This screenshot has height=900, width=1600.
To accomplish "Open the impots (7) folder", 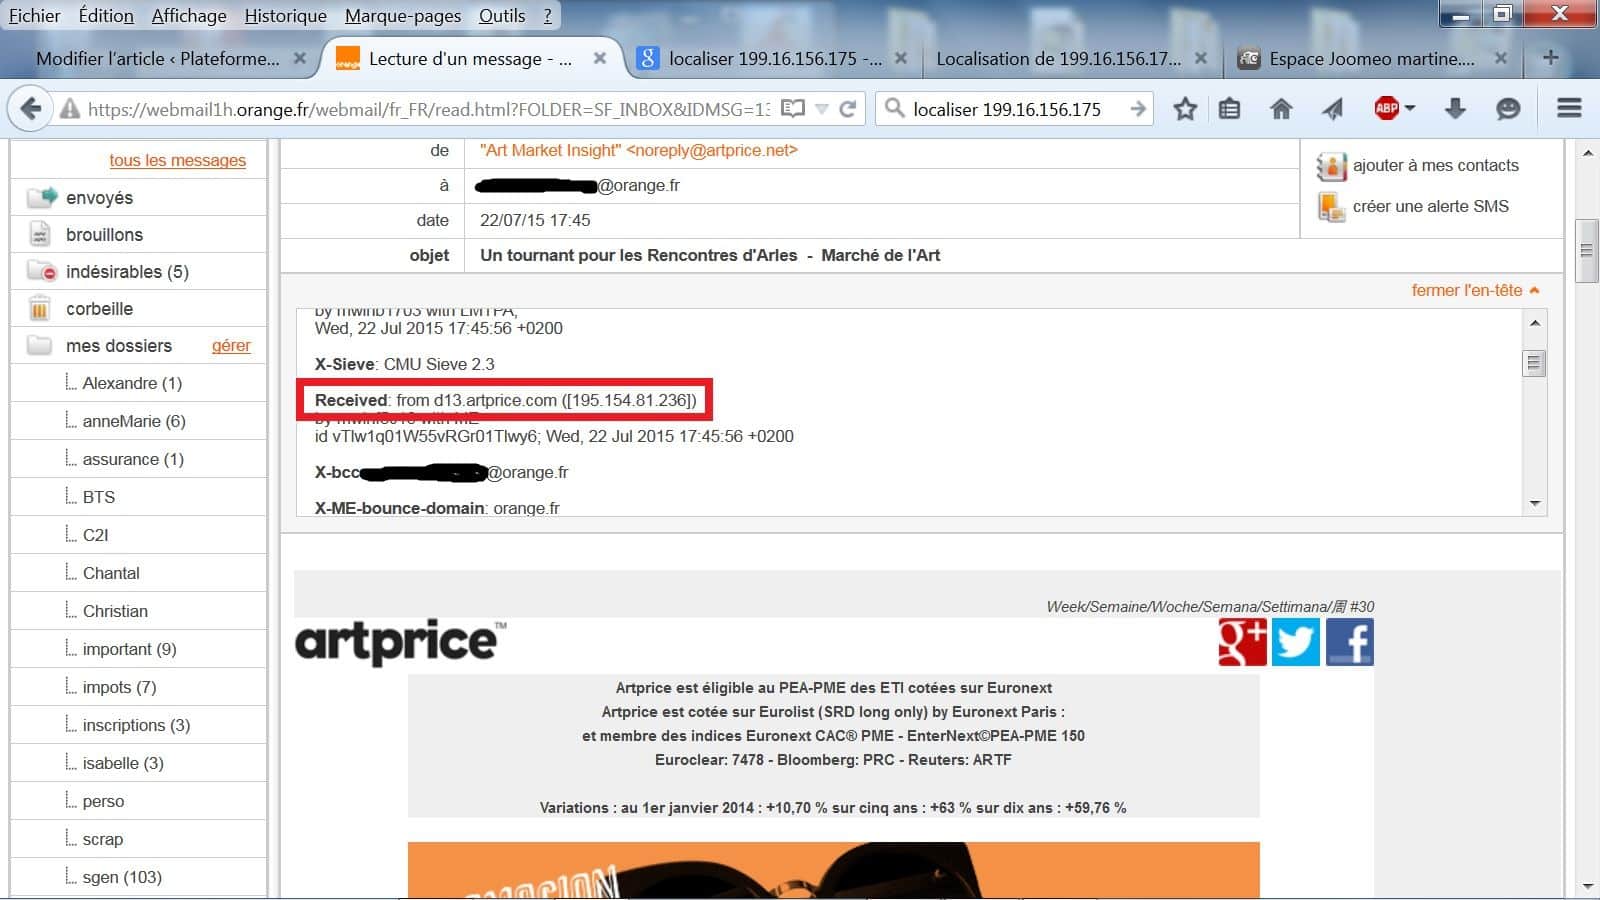I will point(119,688).
